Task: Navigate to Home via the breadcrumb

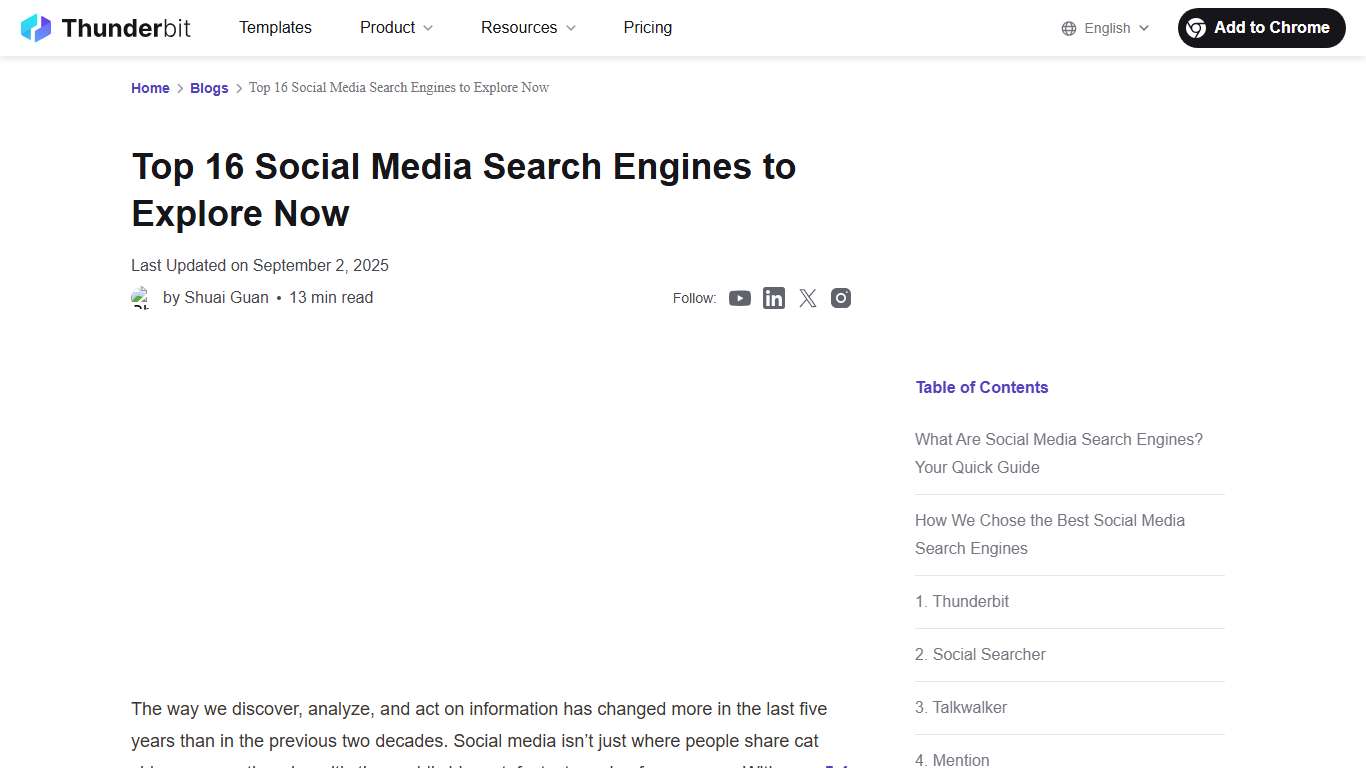Action: (x=150, y=88)
